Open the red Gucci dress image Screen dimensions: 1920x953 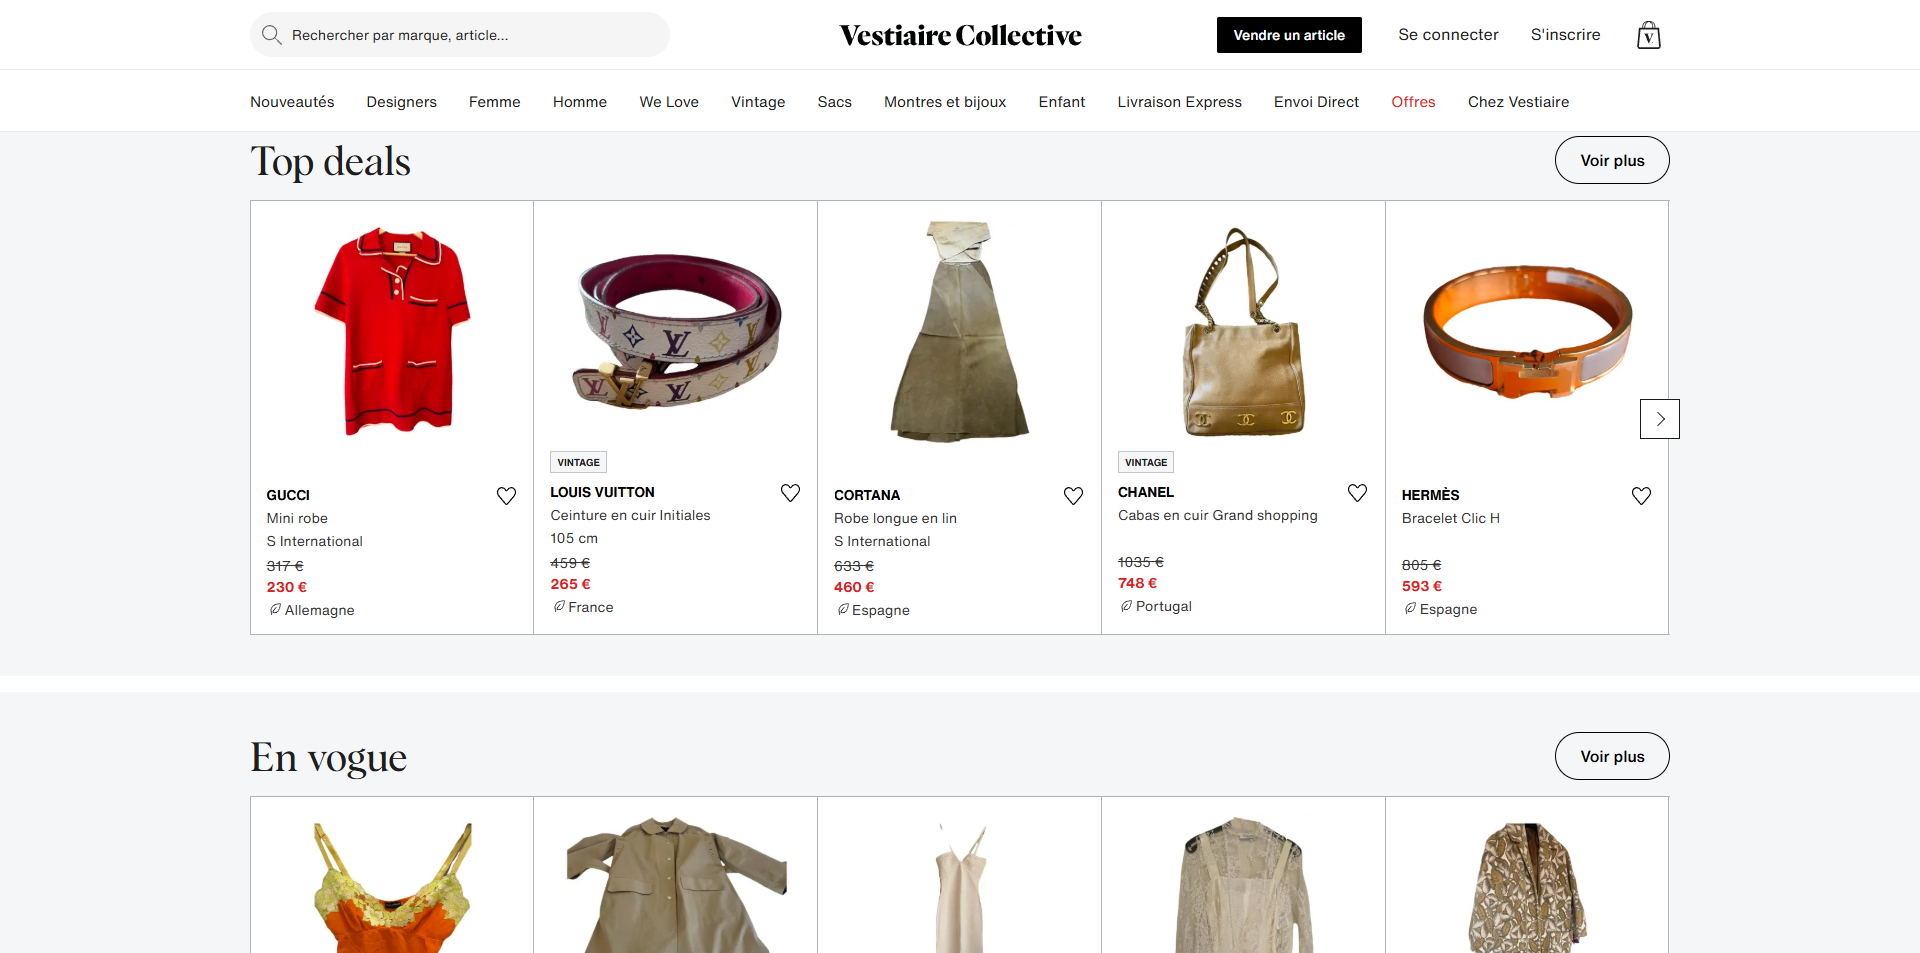pyautogui.click(x=392, y=331)
